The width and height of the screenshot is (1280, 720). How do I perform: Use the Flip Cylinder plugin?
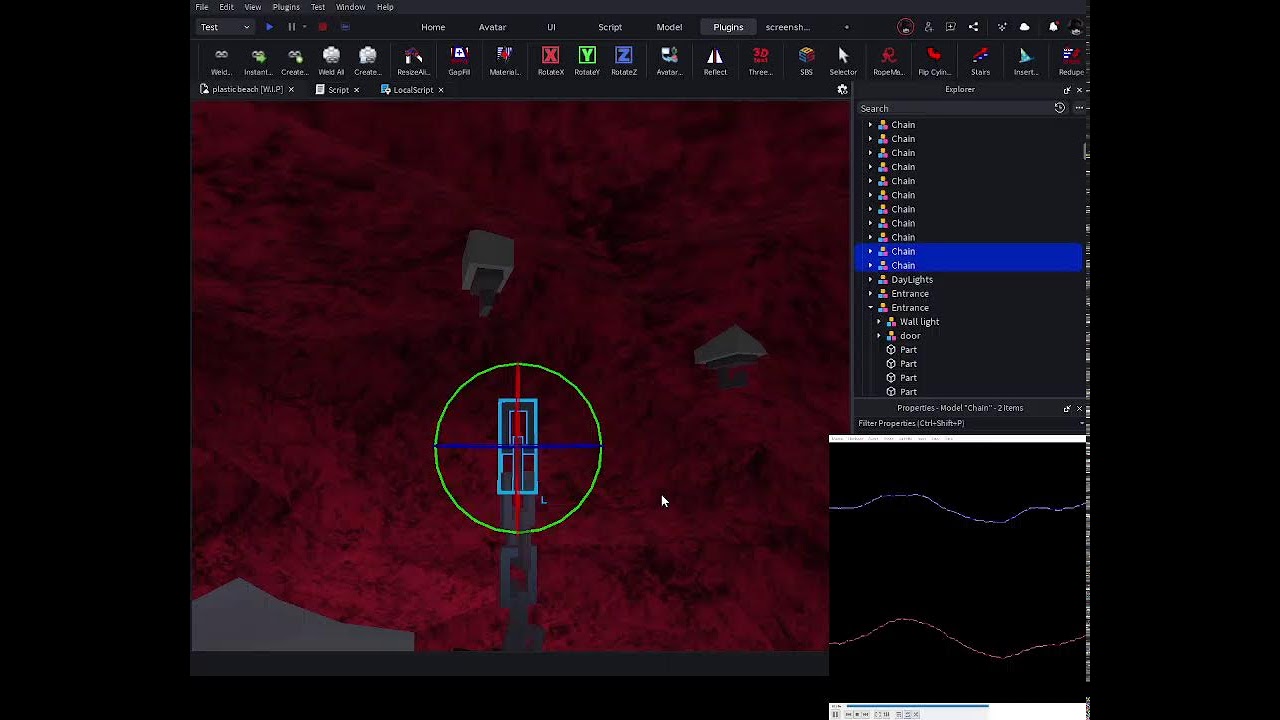934,61
